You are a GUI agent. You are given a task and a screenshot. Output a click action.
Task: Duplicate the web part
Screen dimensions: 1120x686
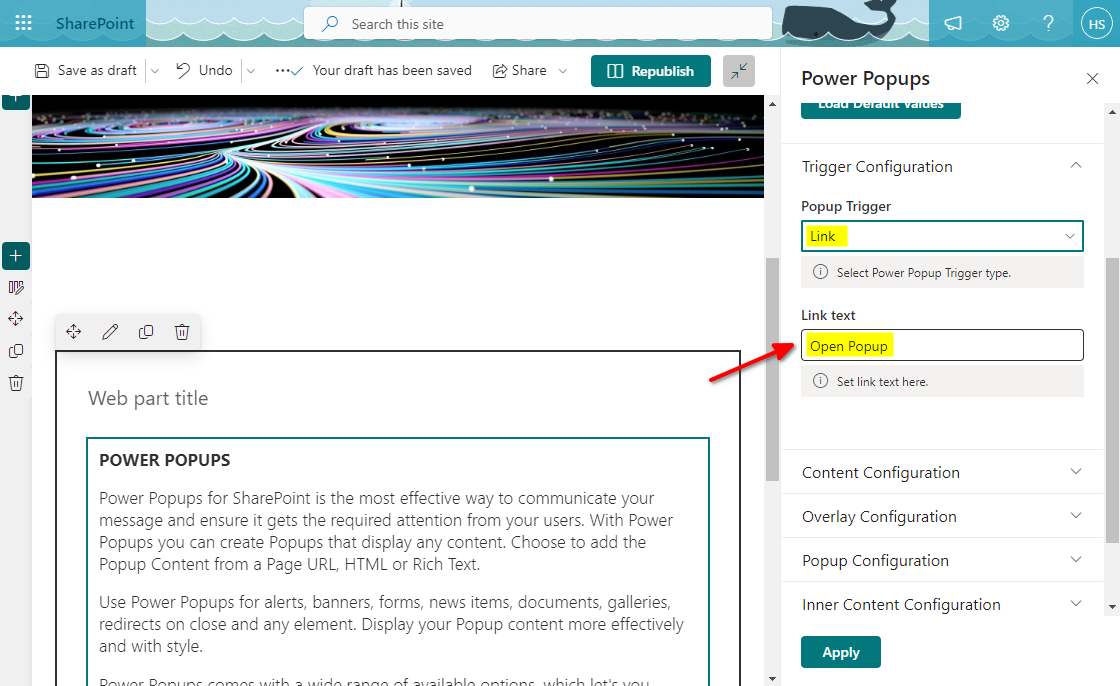pos(146,332)
